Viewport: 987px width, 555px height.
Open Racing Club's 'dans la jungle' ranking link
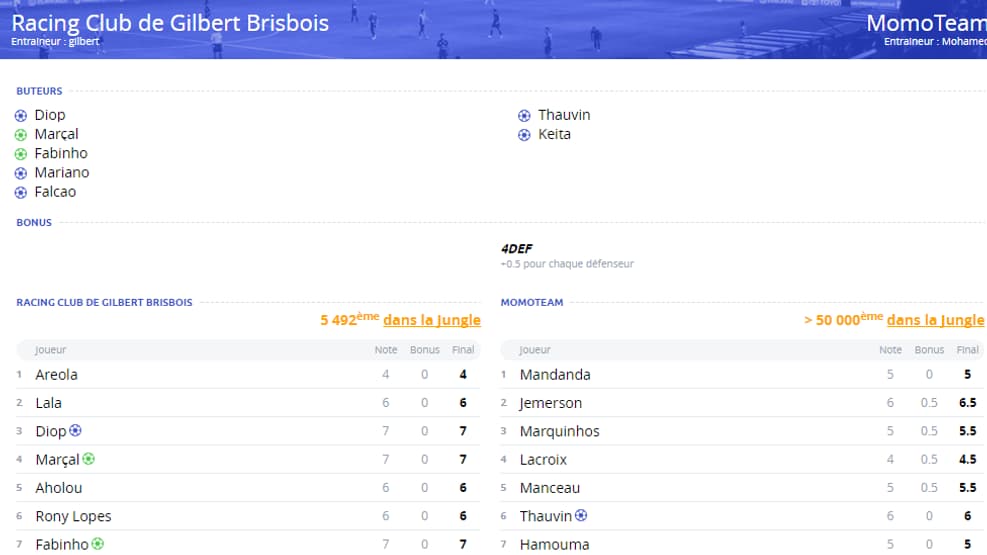tap(432, 320)
